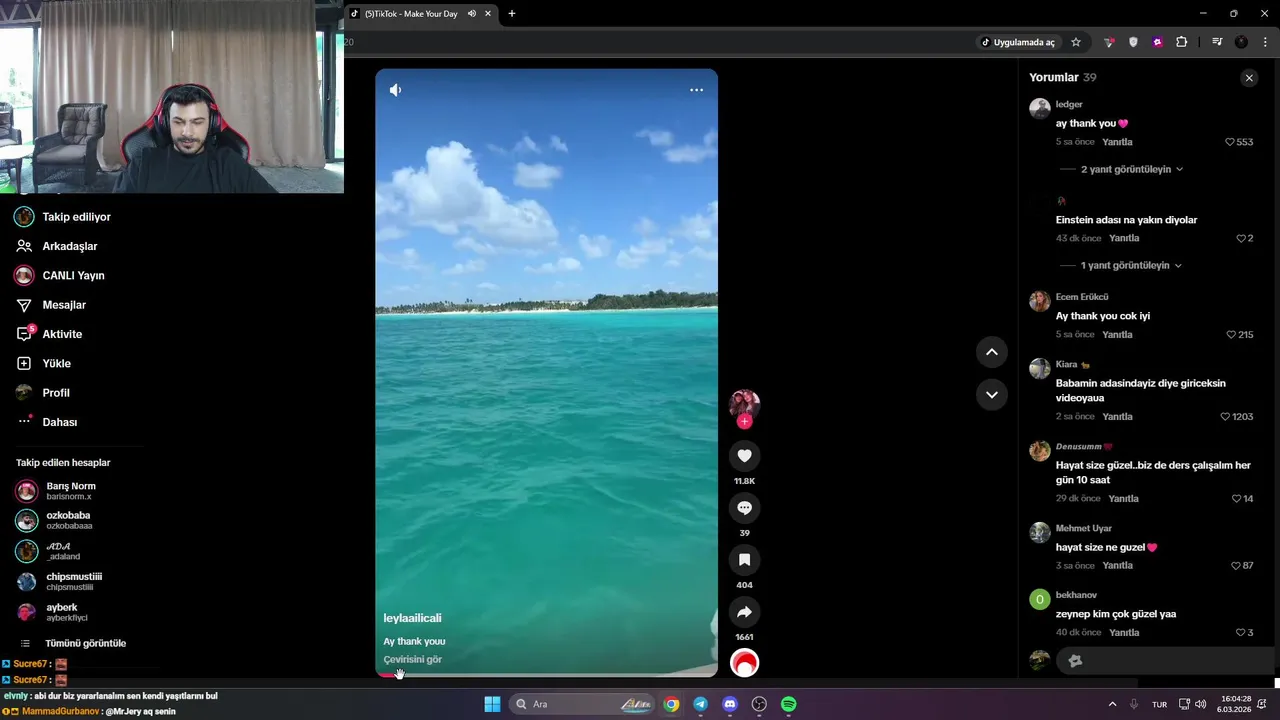The width and height of the screenshot is (1280, 720).
Task: Click 'Çevirisini gör' translation link
Action: pyautogui.click(x=412, y=660)
